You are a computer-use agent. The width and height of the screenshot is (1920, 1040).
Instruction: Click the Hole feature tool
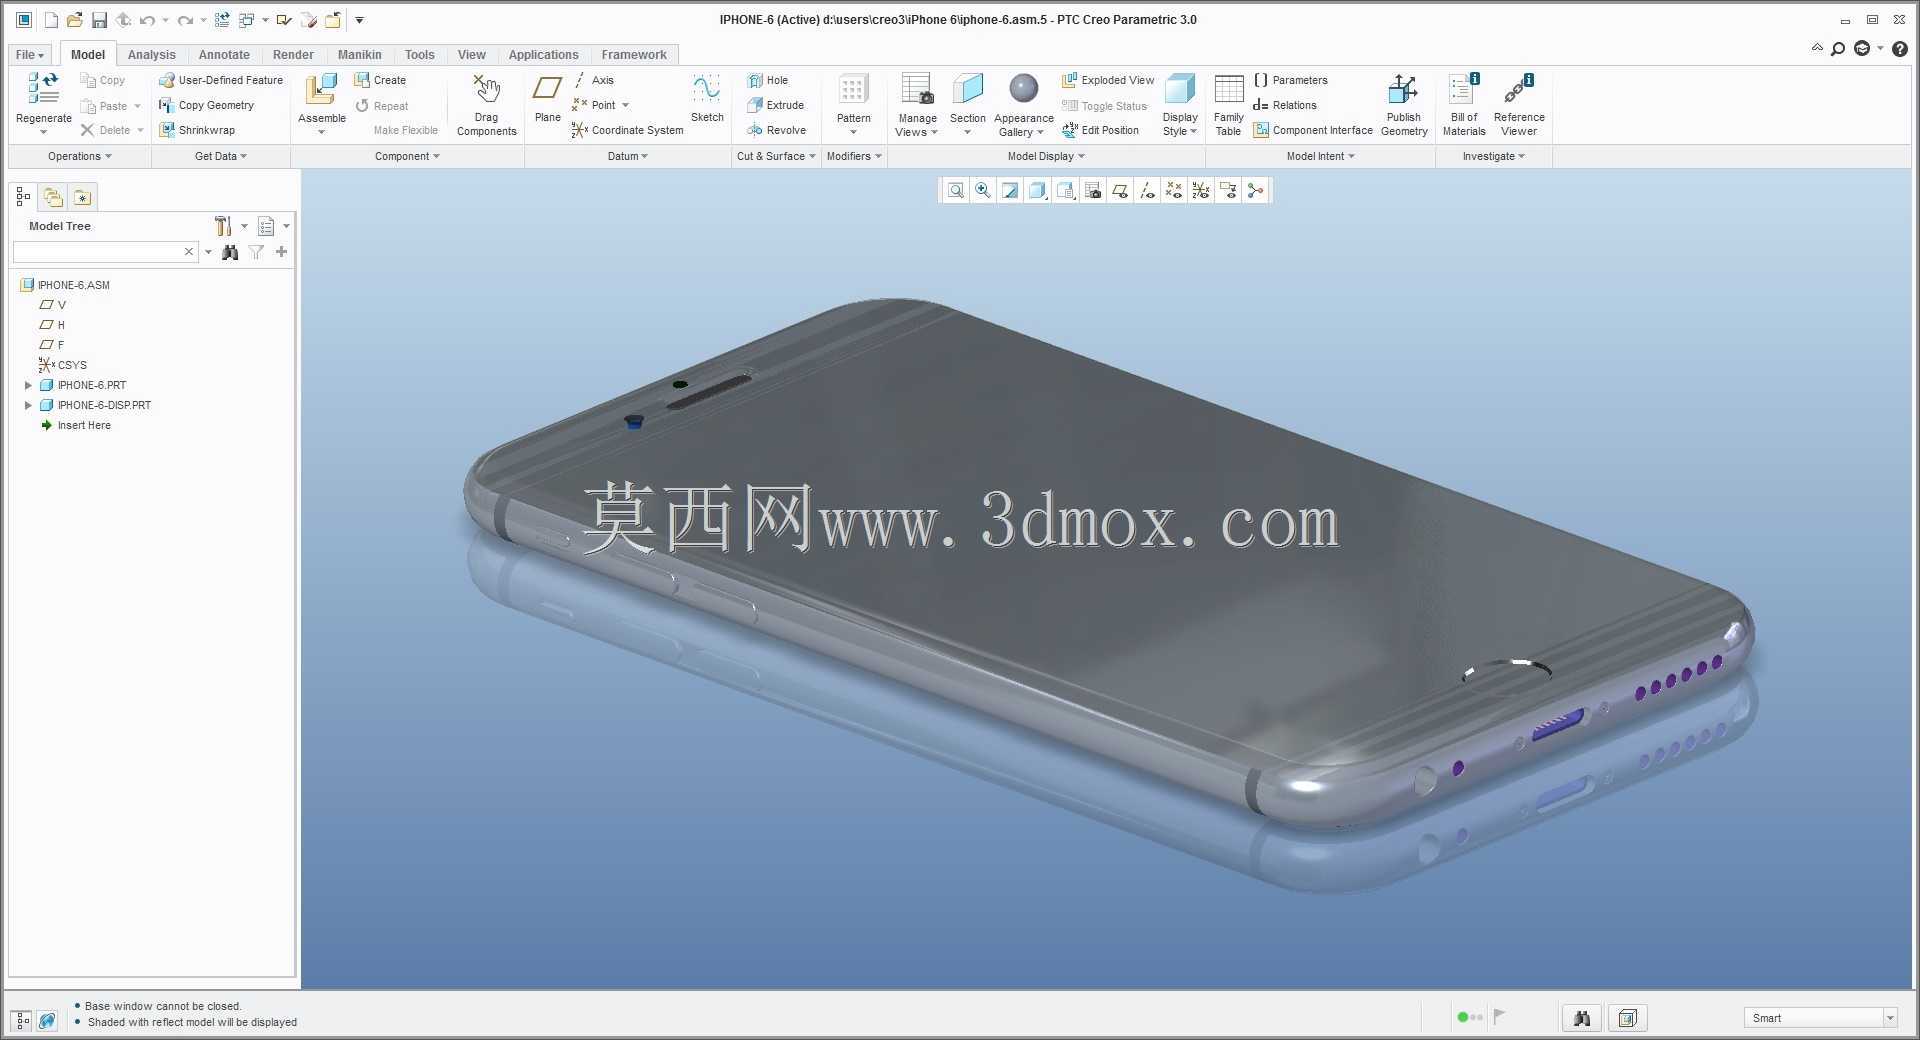coord(768,80)
